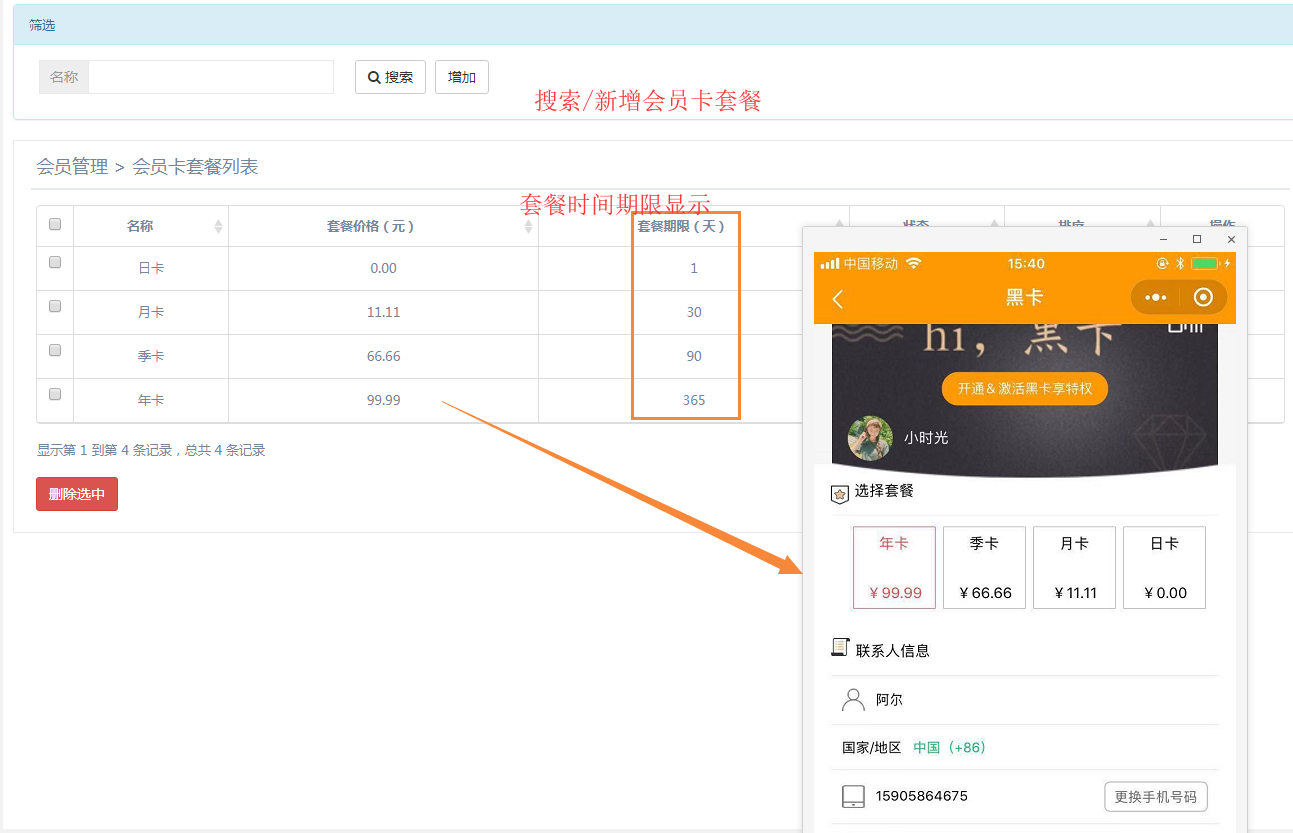
Task: Click the 365 days cell
Action: click(x=694, y=400)
